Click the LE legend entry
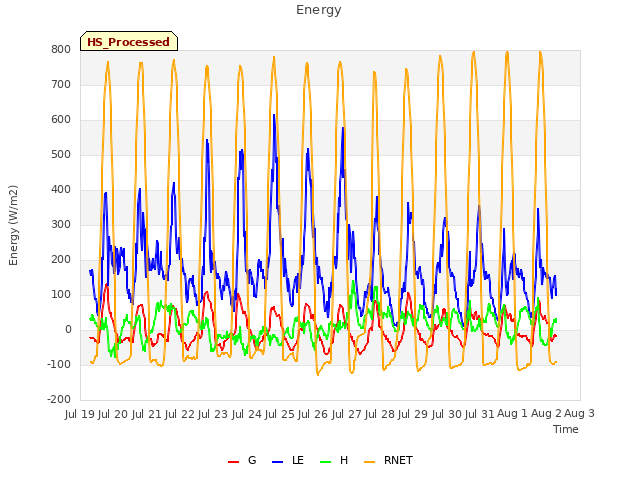The image size is (640, 480). click(288, 460)
